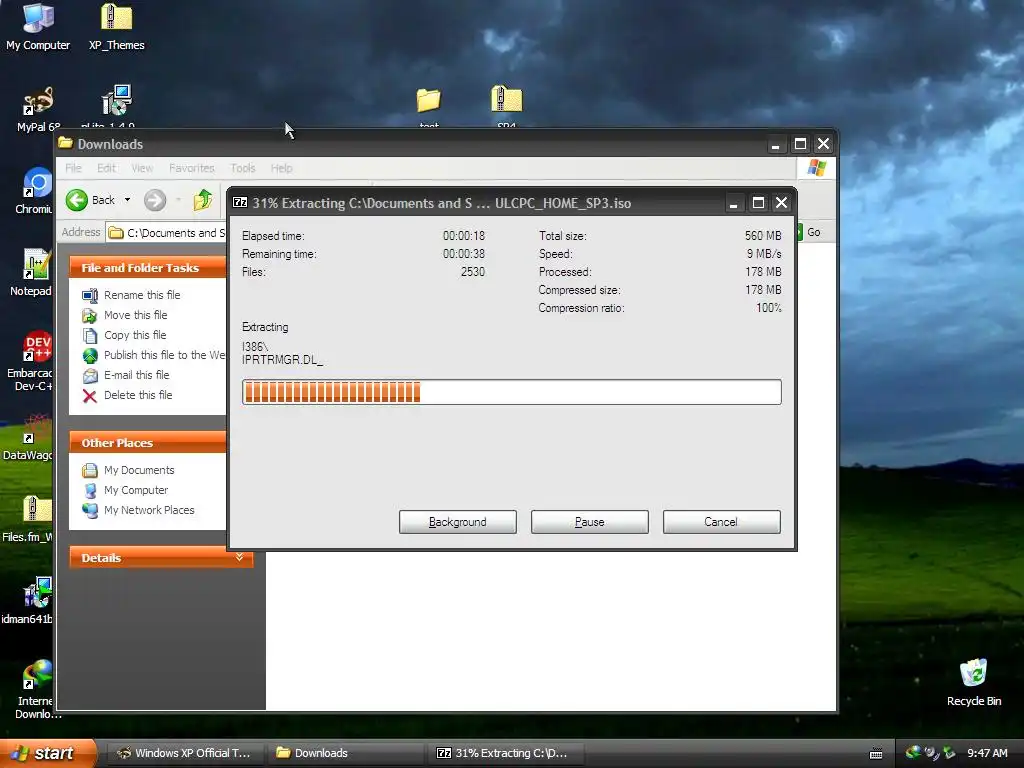Launch Chromium desktop shortcut

[x=36, y=191]
